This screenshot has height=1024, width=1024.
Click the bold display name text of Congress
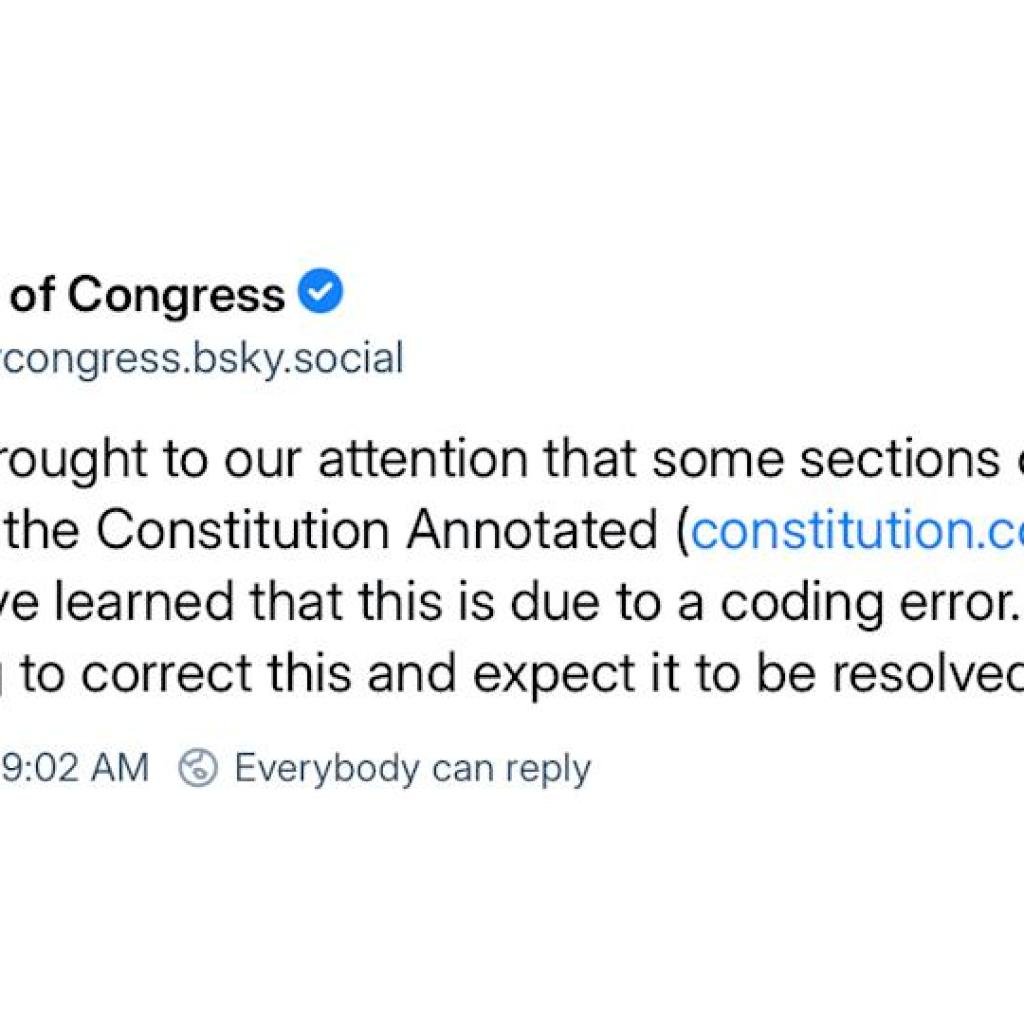coord(140,292)
